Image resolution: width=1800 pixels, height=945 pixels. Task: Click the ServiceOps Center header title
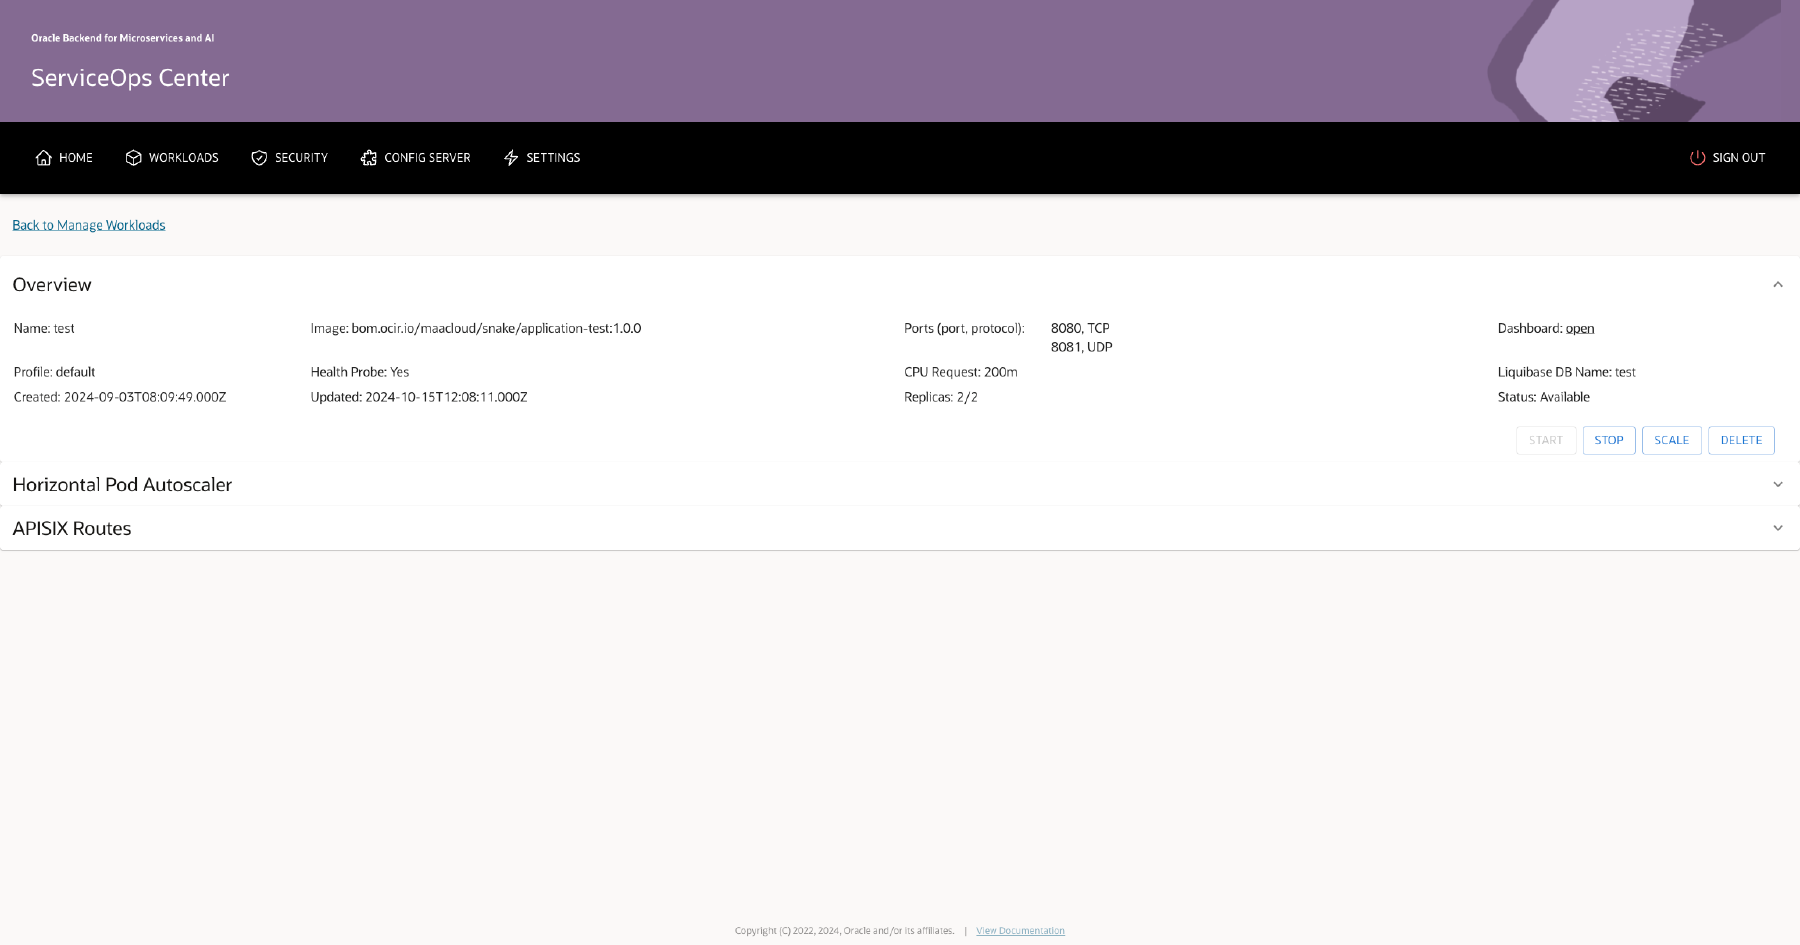[x=130, y=77]
